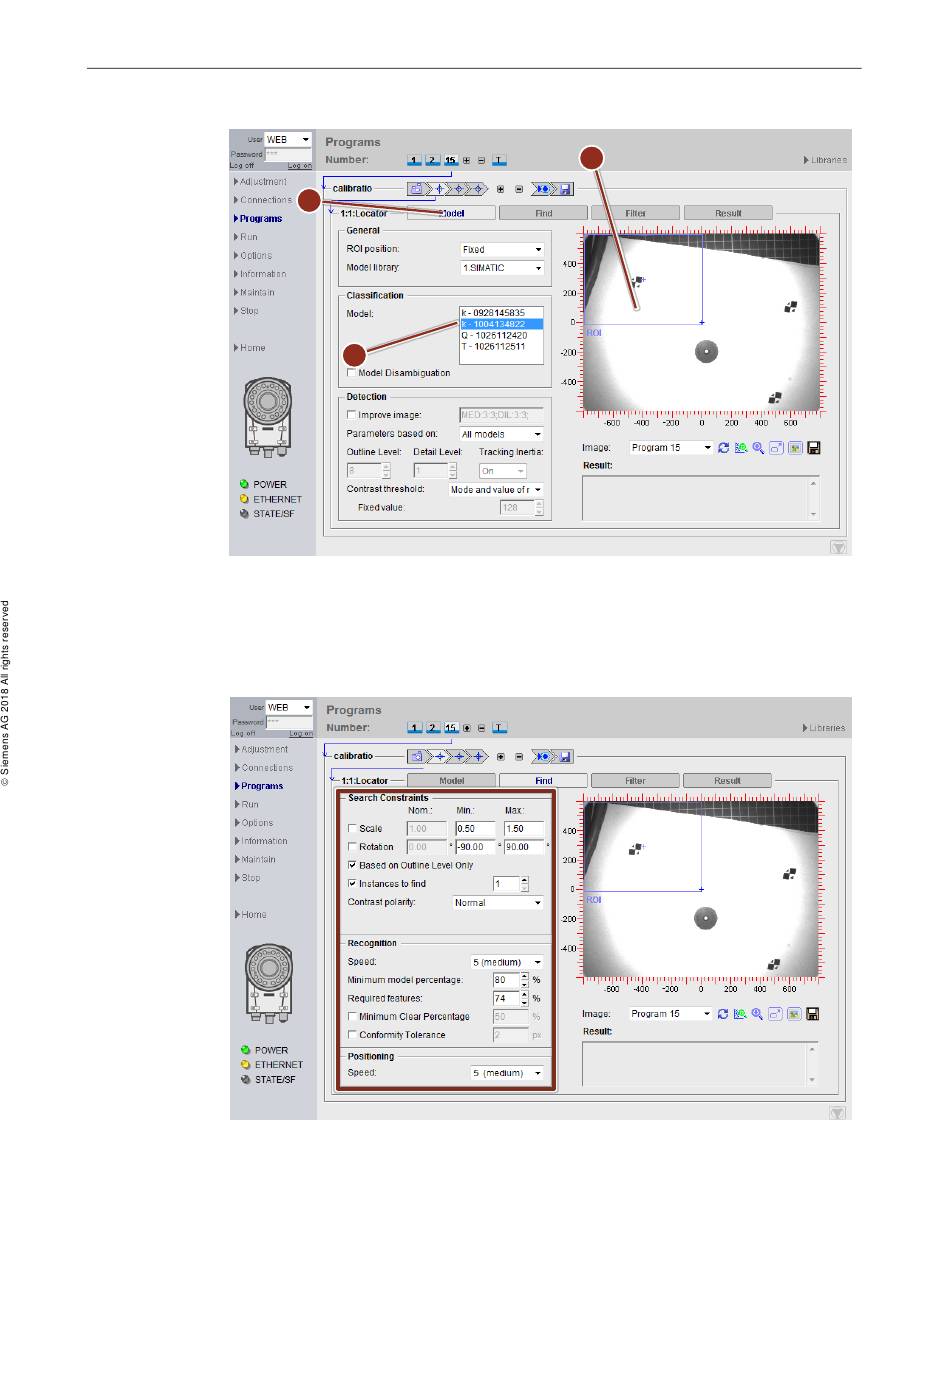This screenshot has width=950, height=1387.
Task: Open Adjustment in upper screenshot sidebar
Action: click(x=263, y=182)
